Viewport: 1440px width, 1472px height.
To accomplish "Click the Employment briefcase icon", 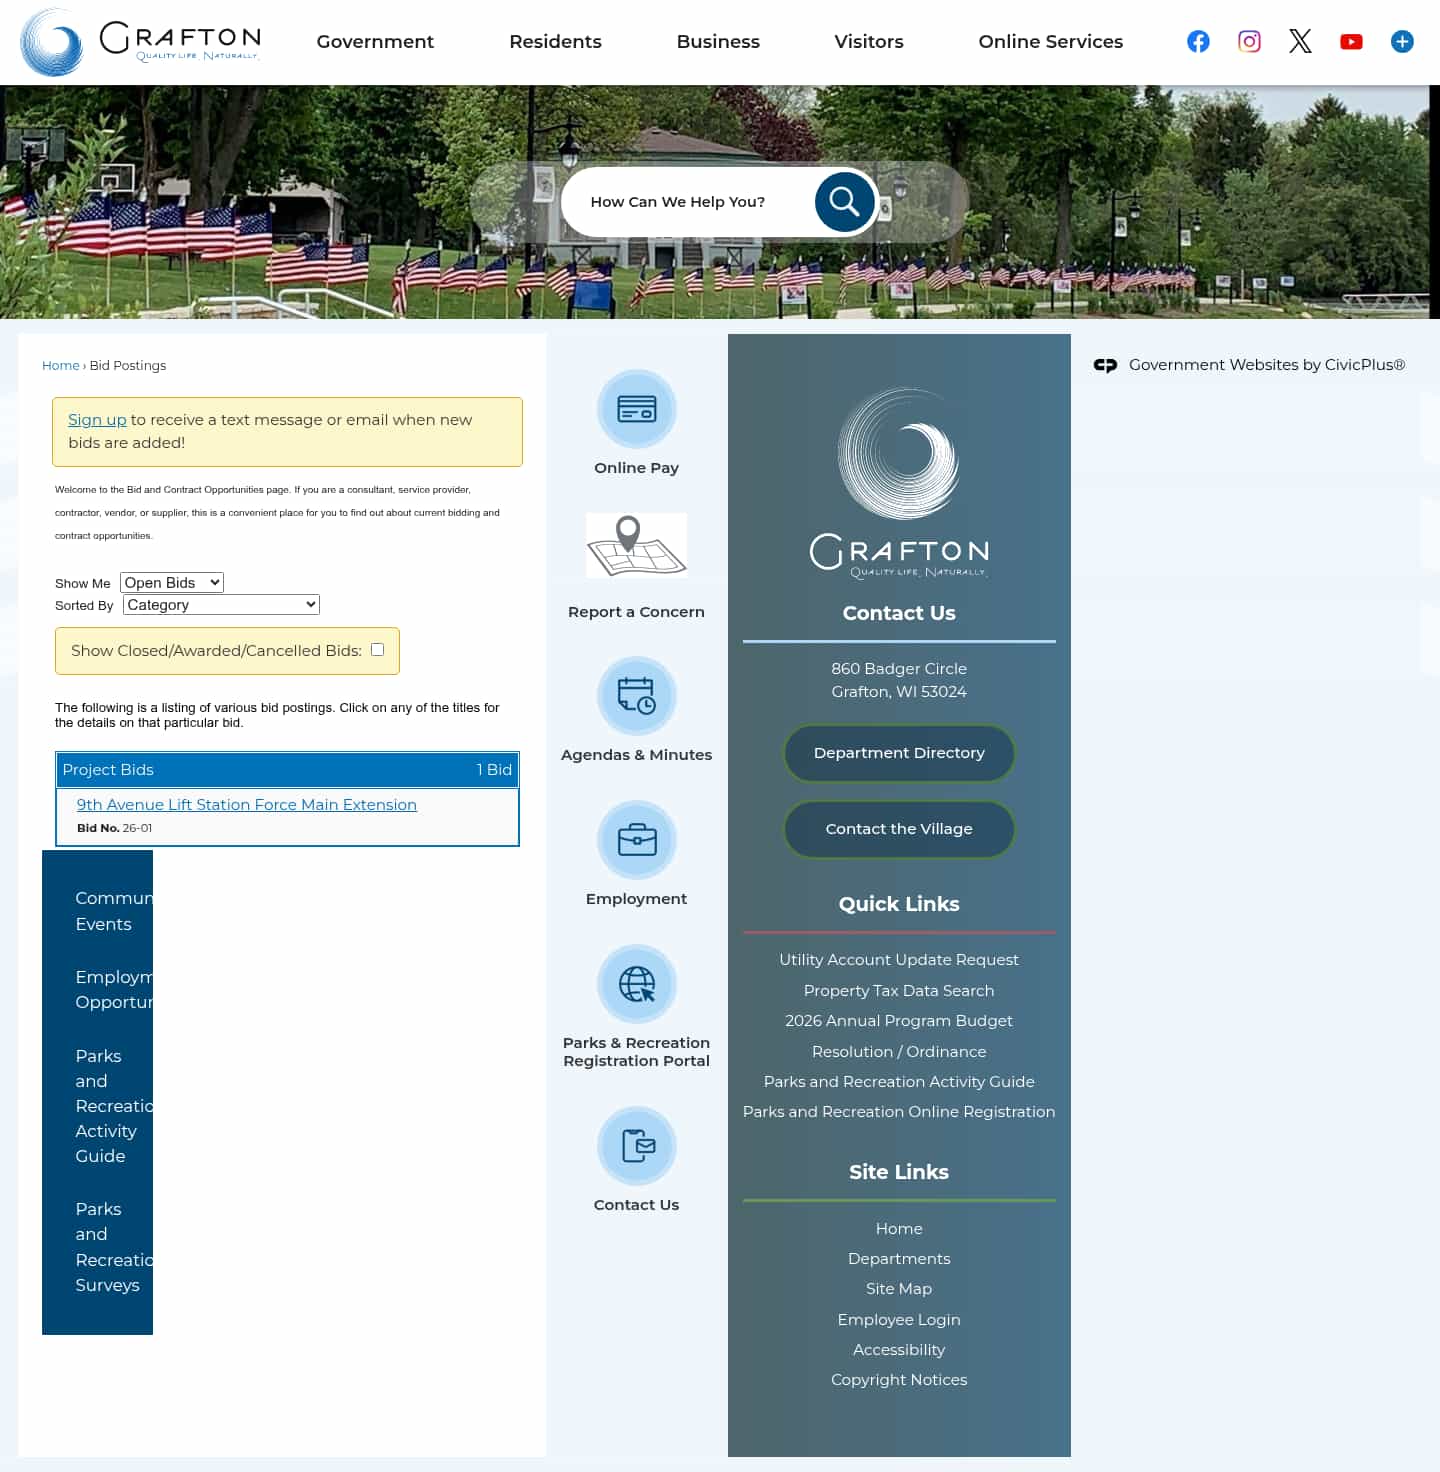I will click(636, 840).
